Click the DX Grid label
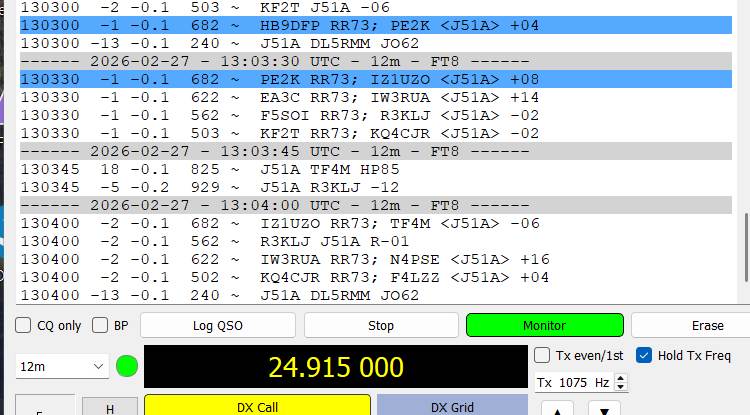Viewport: 750px width, 415px height. (452, 406)
